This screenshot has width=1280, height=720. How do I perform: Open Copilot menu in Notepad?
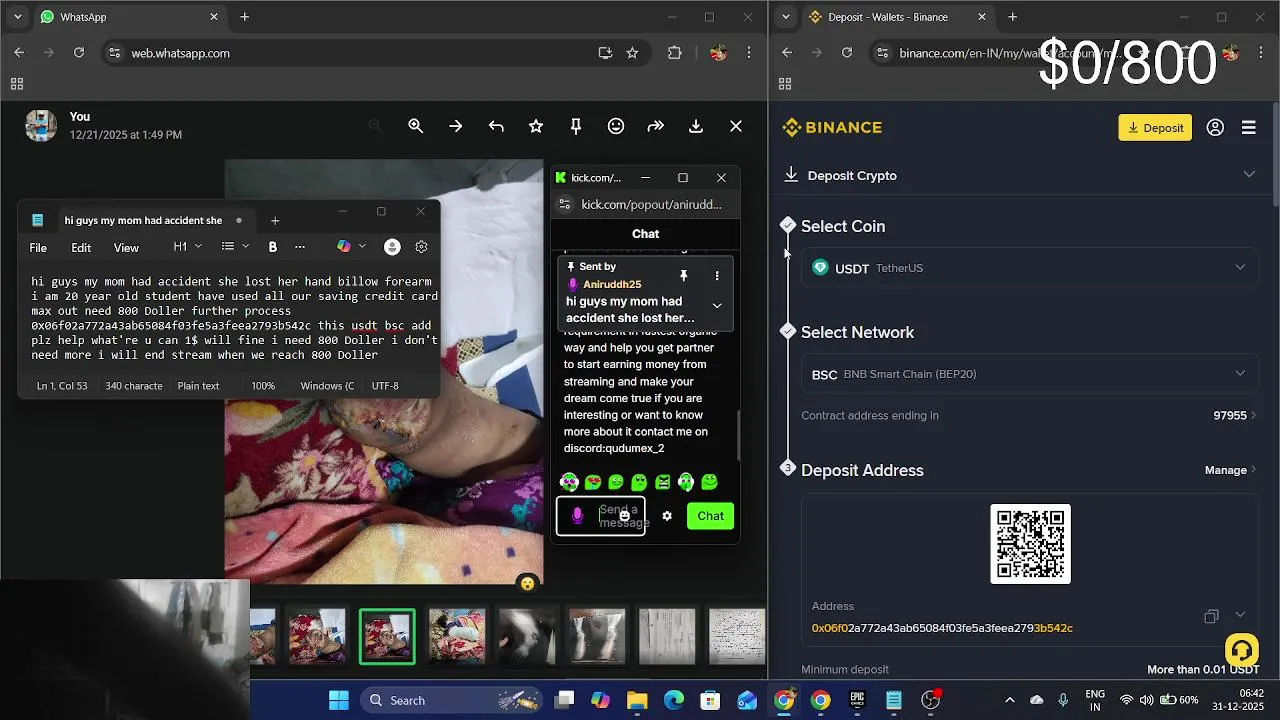pos(350,246)
